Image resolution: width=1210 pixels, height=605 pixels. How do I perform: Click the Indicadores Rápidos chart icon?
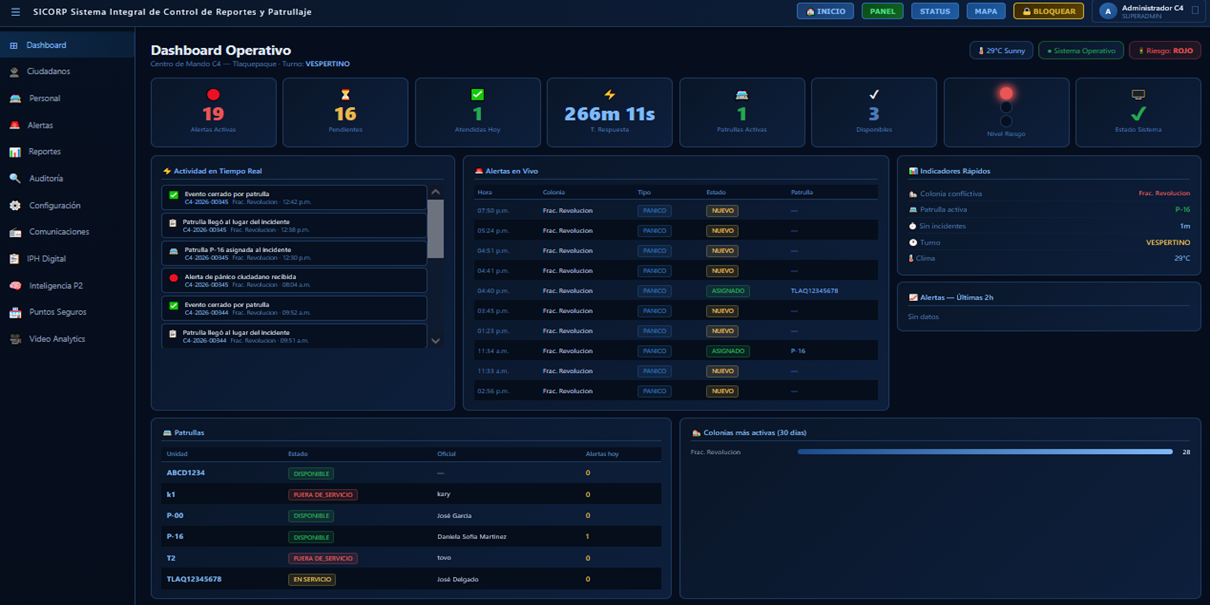tap(913, 171)
